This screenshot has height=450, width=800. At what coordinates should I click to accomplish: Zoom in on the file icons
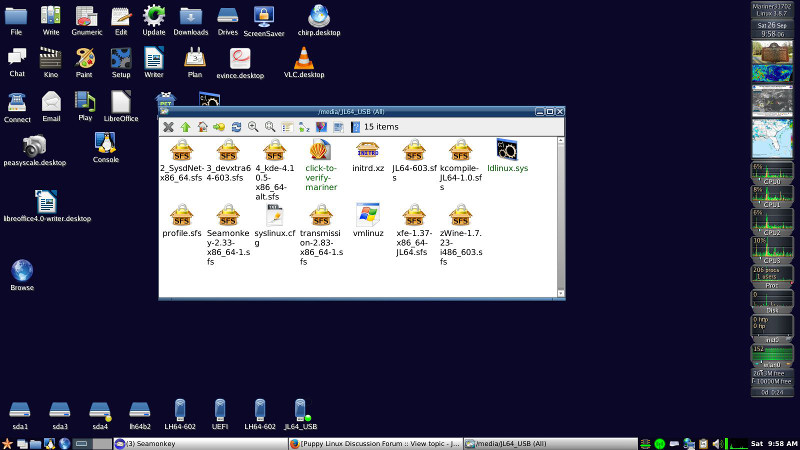pos(253,127)
